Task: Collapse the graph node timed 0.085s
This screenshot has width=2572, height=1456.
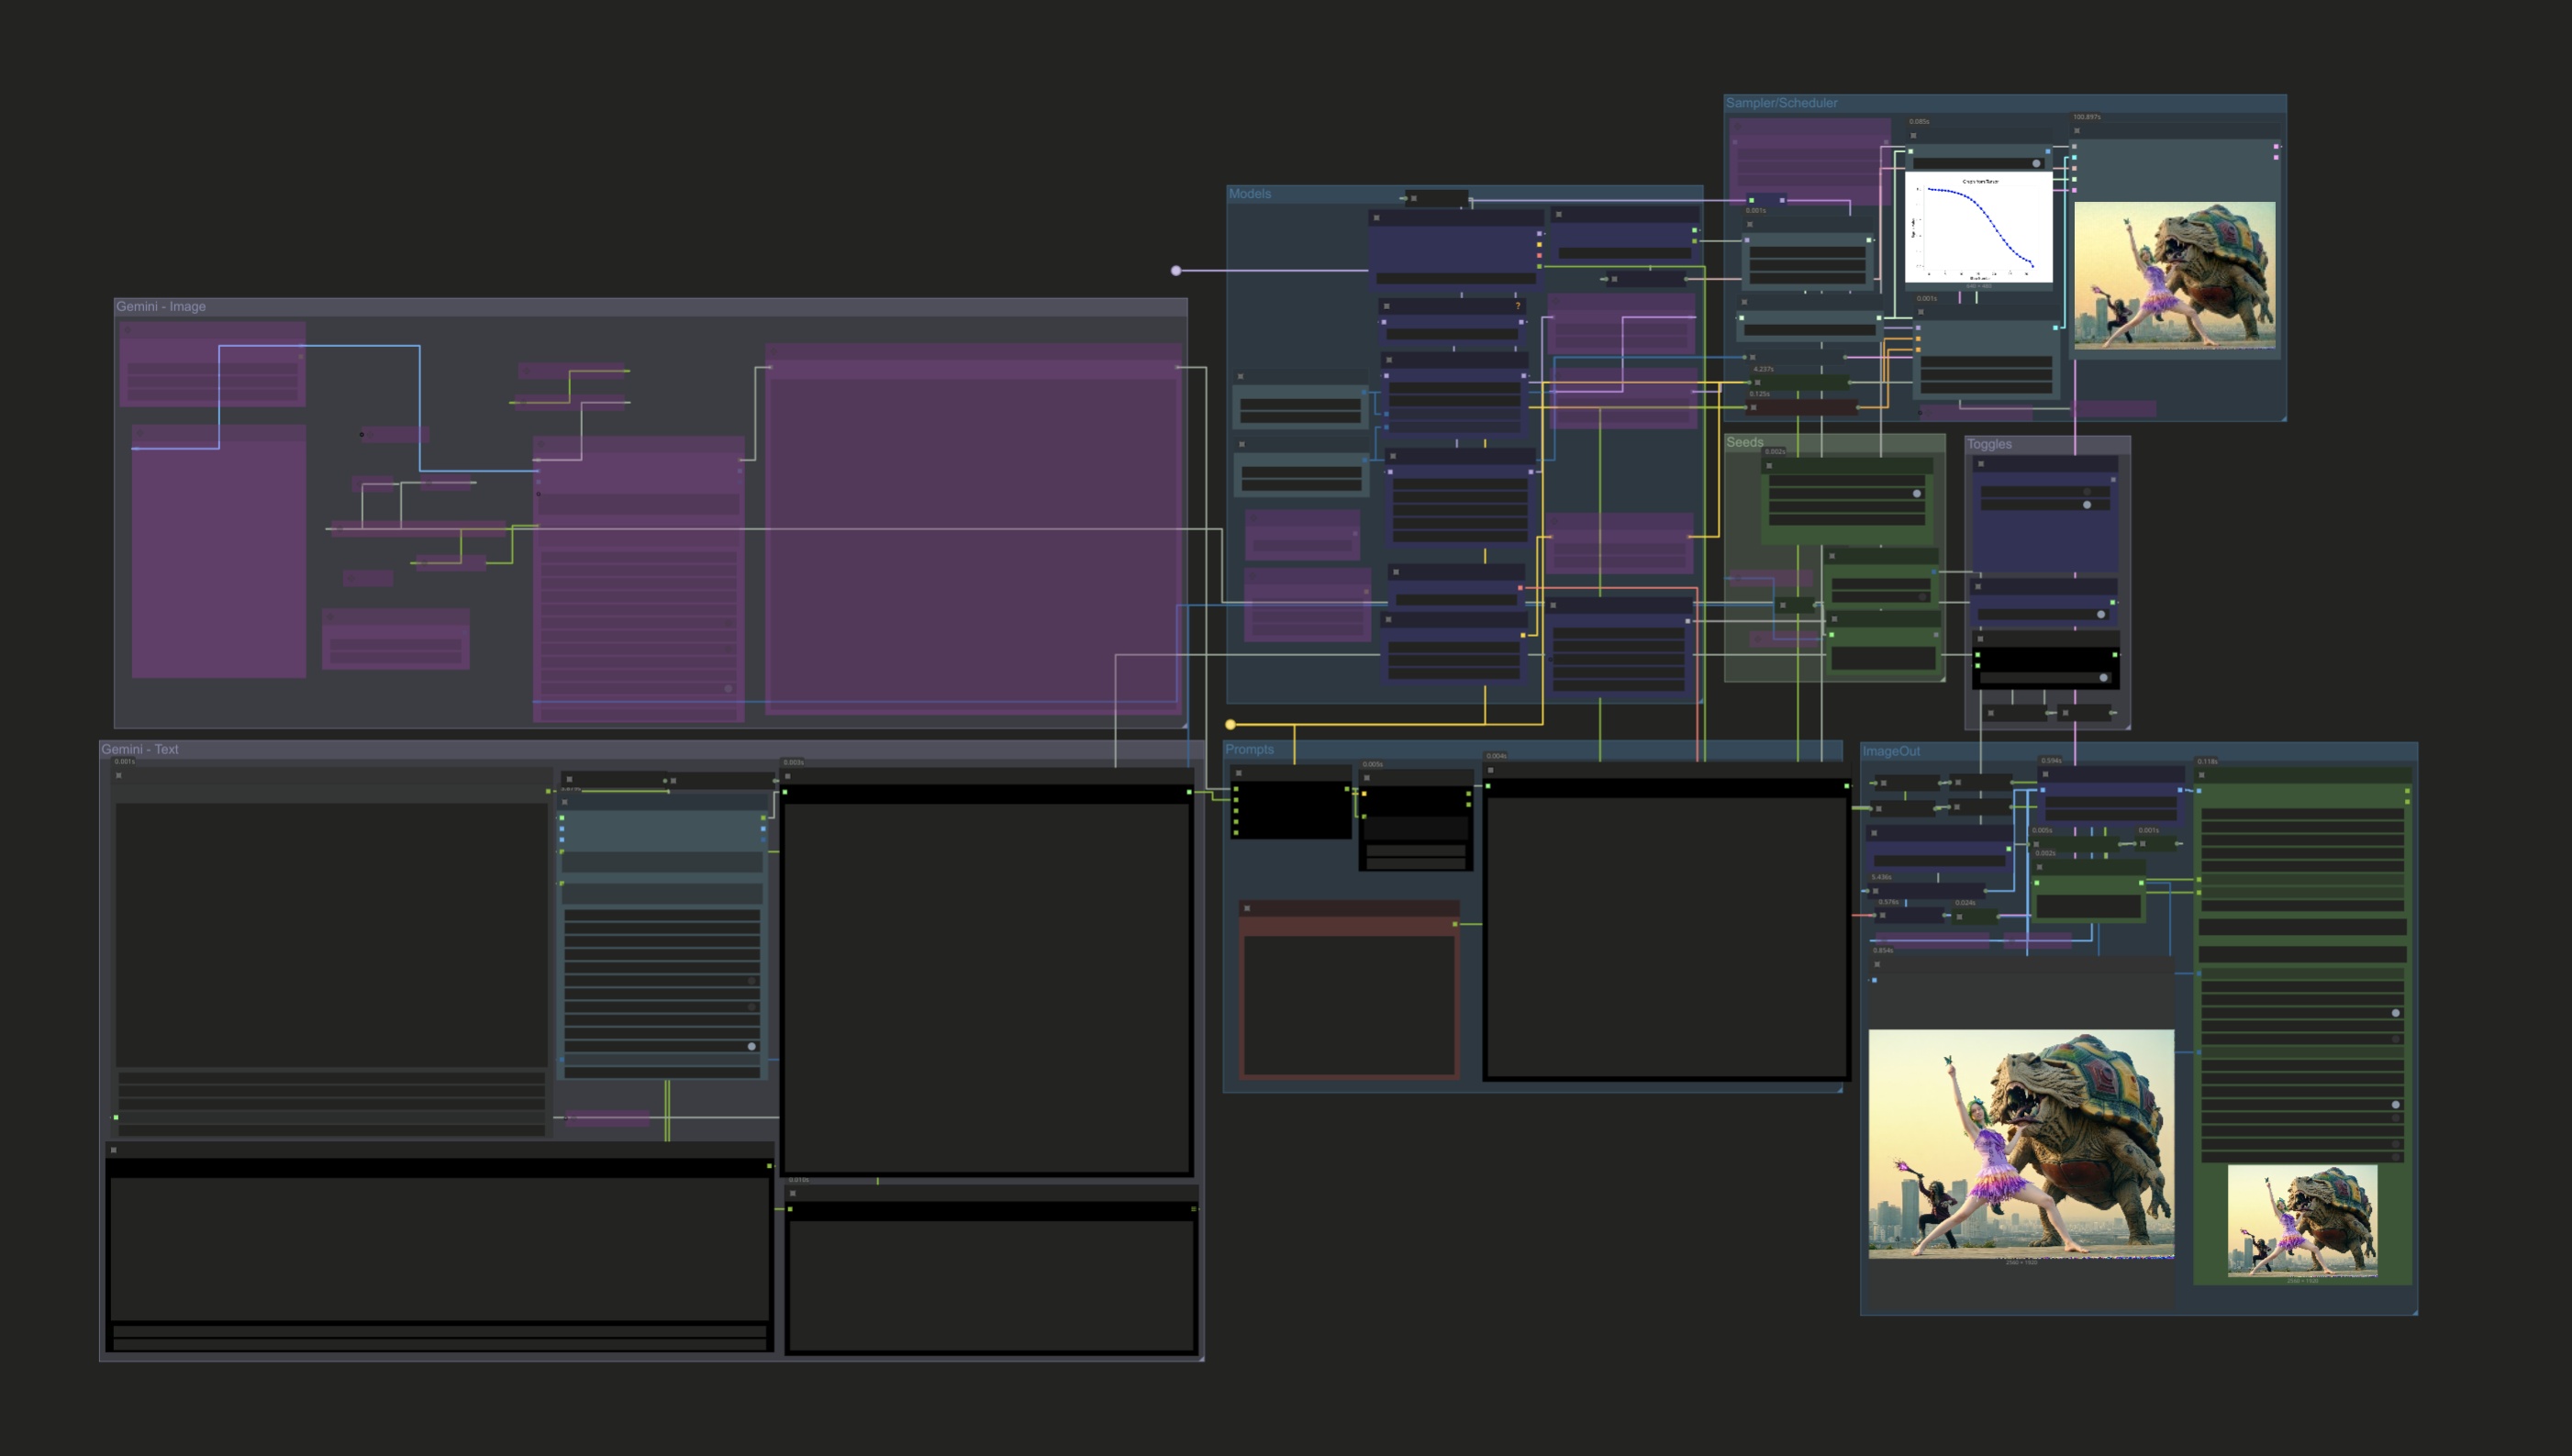Action: pyautogui.click(x=1913, y=135)
